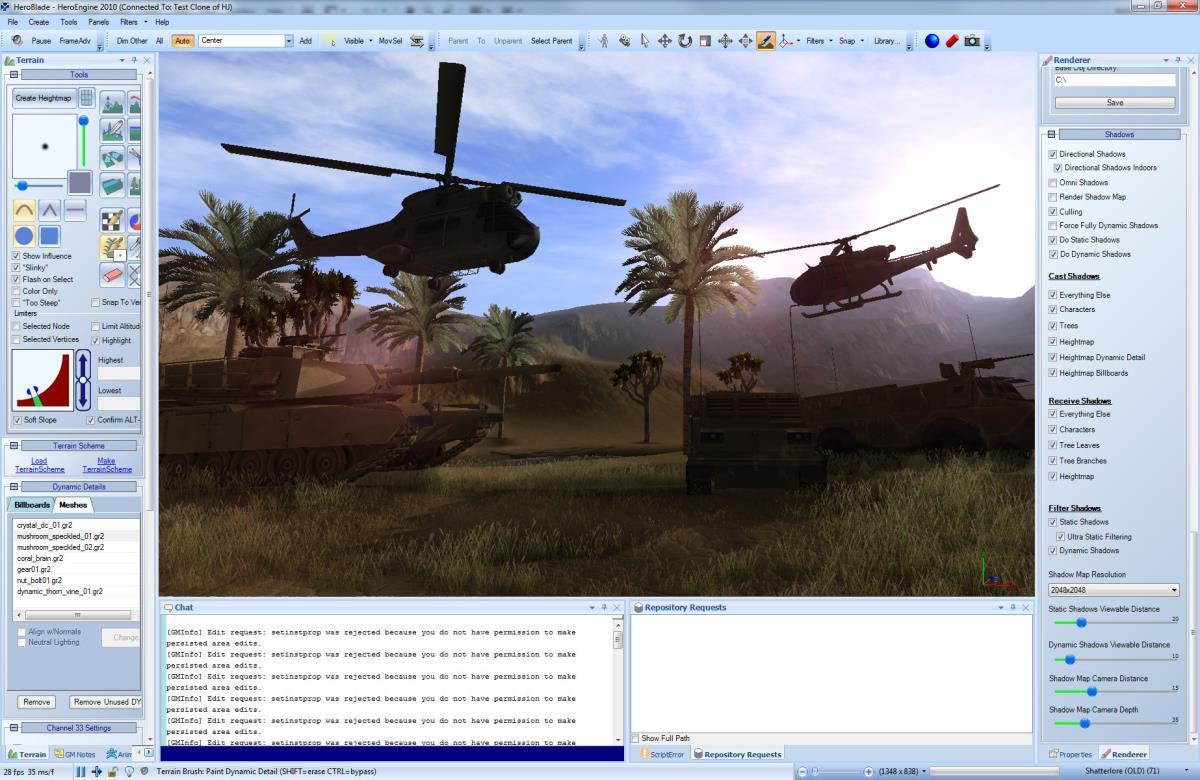Screen dimensions: 1200x780
Task: Click the movement mode icon beside MovSel
Action: (x=417, y=41)
